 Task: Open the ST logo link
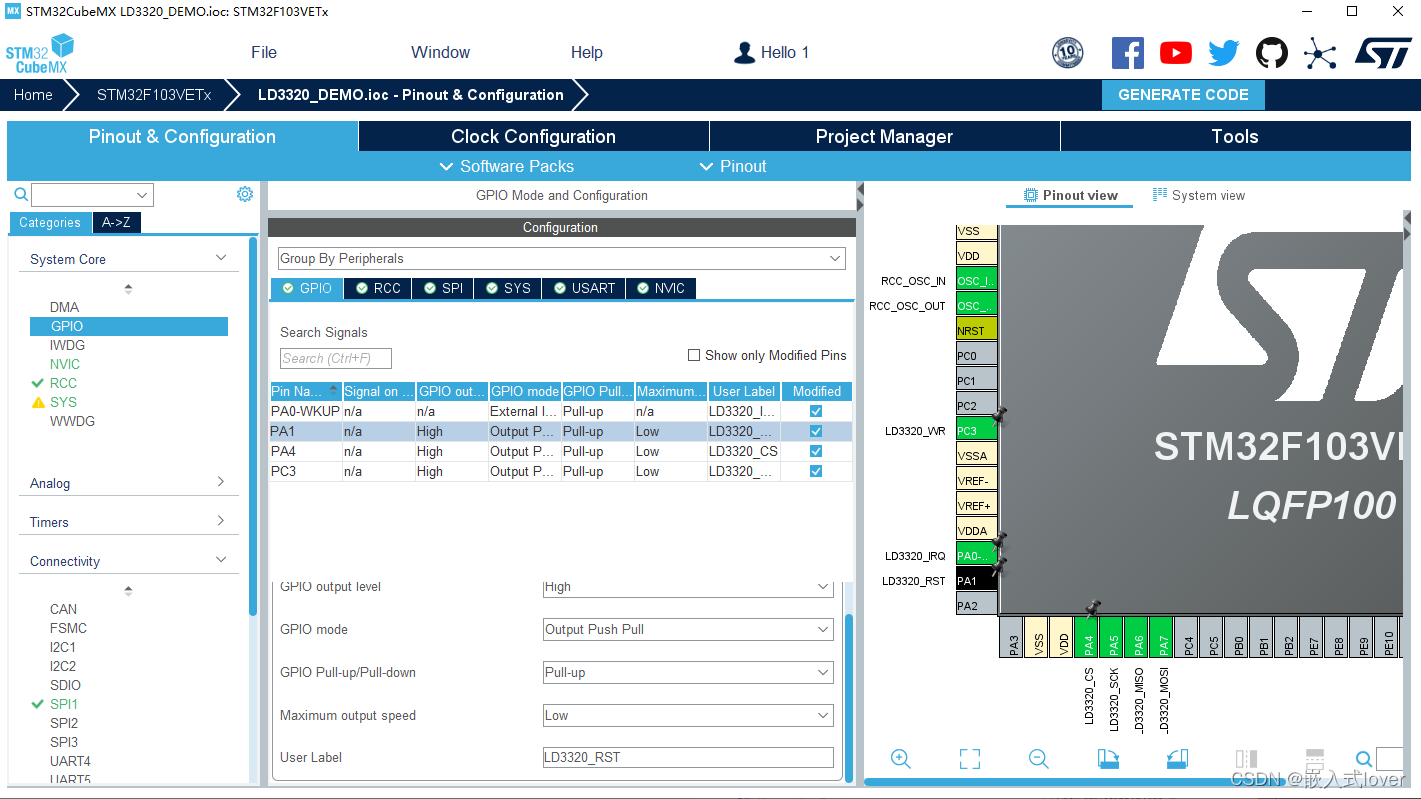[x=1383, y=53]
